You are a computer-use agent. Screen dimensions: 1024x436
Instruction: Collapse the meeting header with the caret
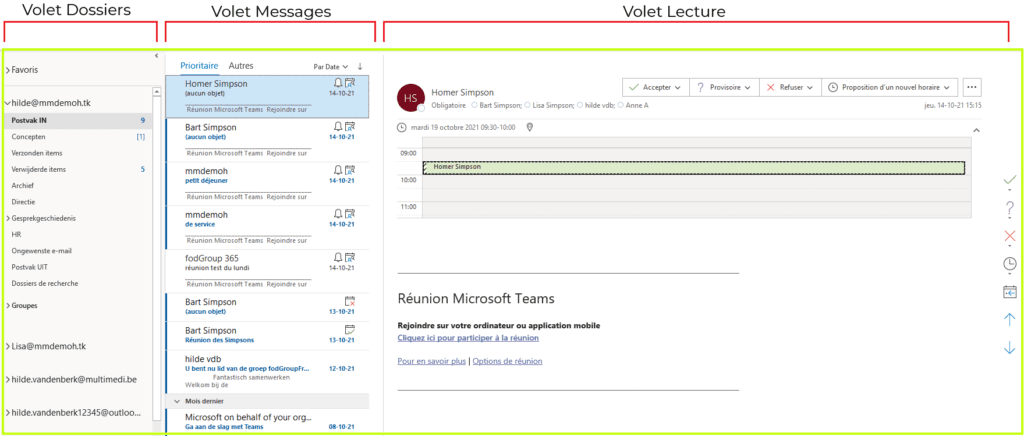tap(974, 128)
